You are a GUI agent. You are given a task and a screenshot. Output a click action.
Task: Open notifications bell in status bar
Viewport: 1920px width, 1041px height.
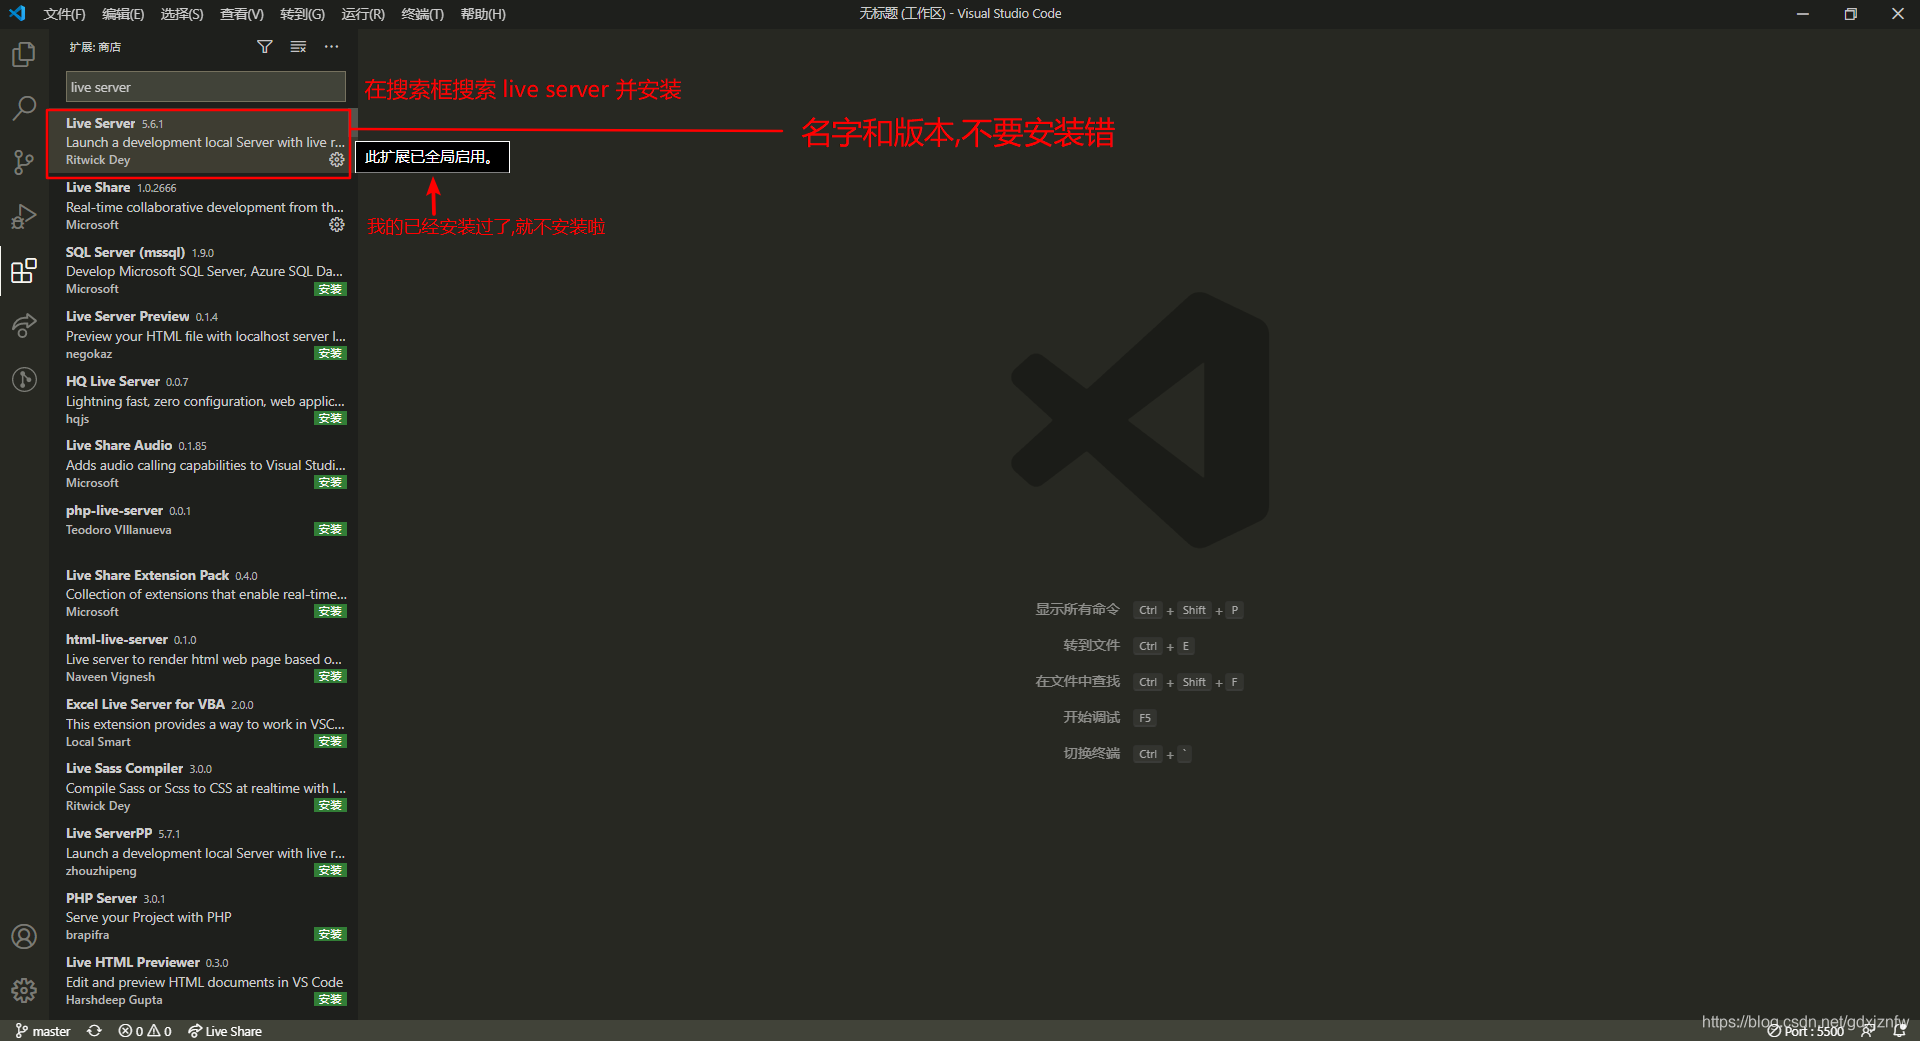(1899, 1031)
